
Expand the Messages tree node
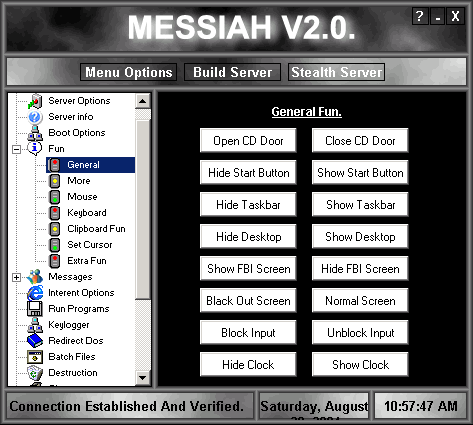pyautogui.click(x=16, y=277)
